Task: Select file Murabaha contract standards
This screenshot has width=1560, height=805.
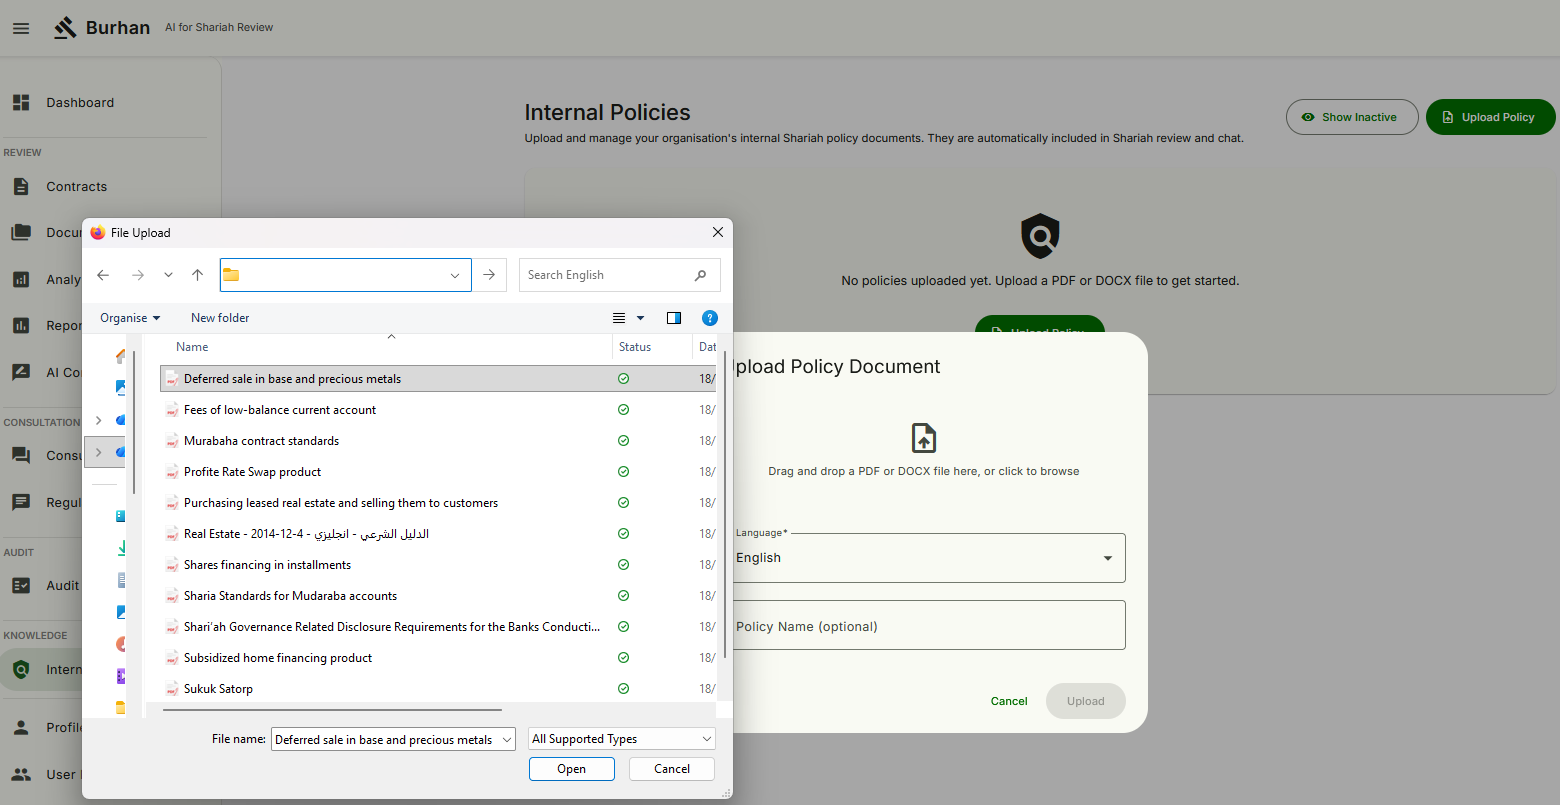Action: (x=437, y=441)
